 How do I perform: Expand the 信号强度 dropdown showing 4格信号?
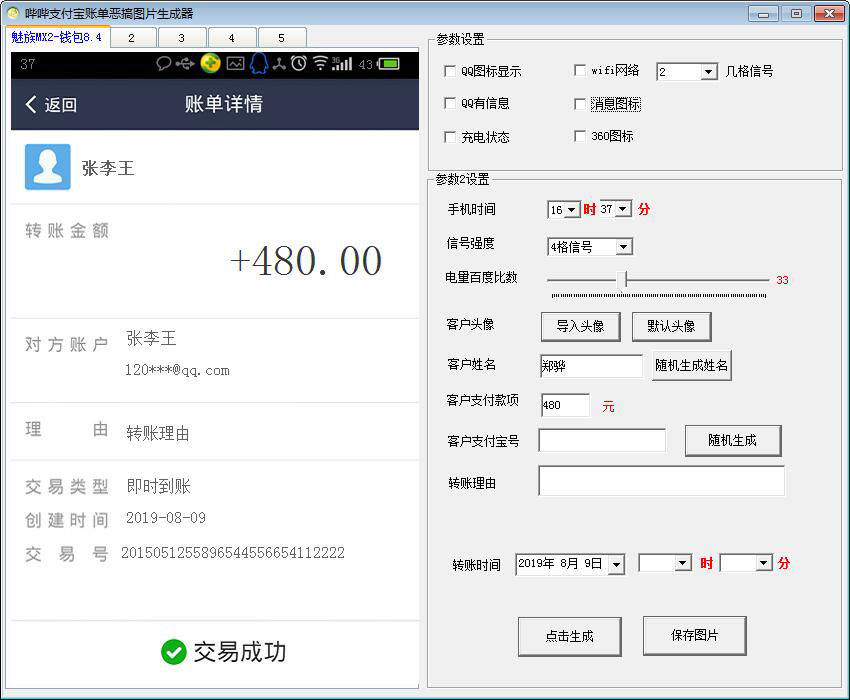click(623, 247)
